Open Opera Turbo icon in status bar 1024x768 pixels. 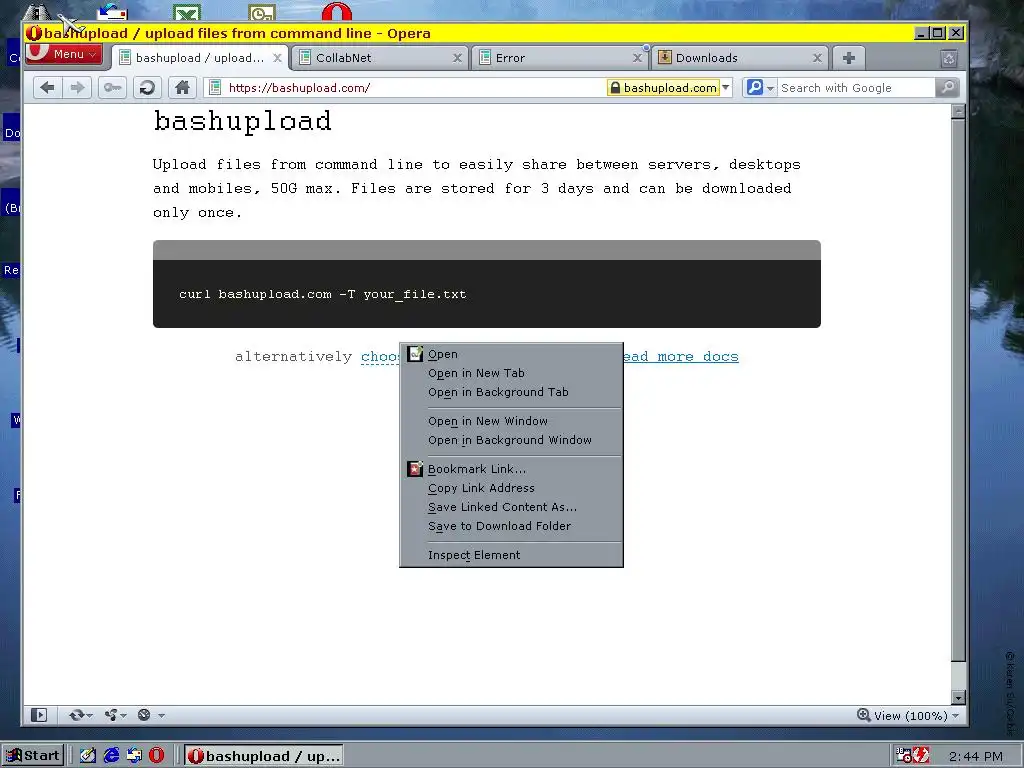pos(144,715)
